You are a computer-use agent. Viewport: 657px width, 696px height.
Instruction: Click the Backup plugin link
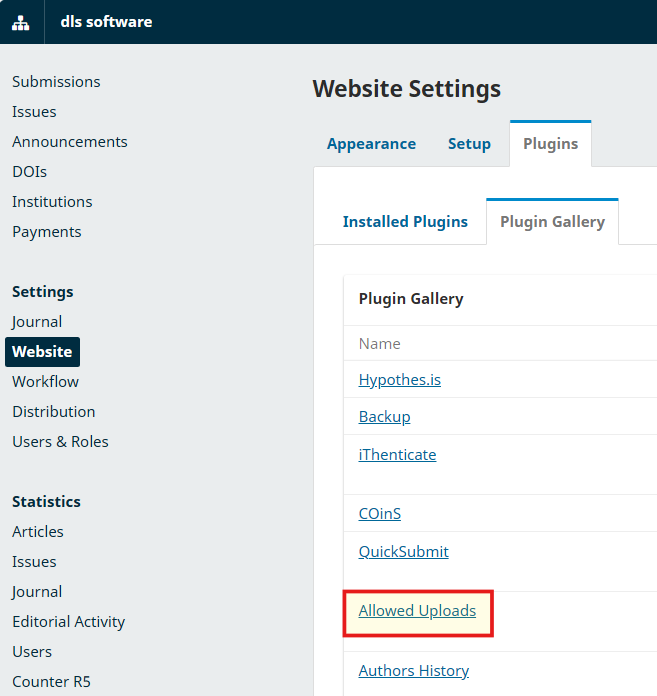385,417
